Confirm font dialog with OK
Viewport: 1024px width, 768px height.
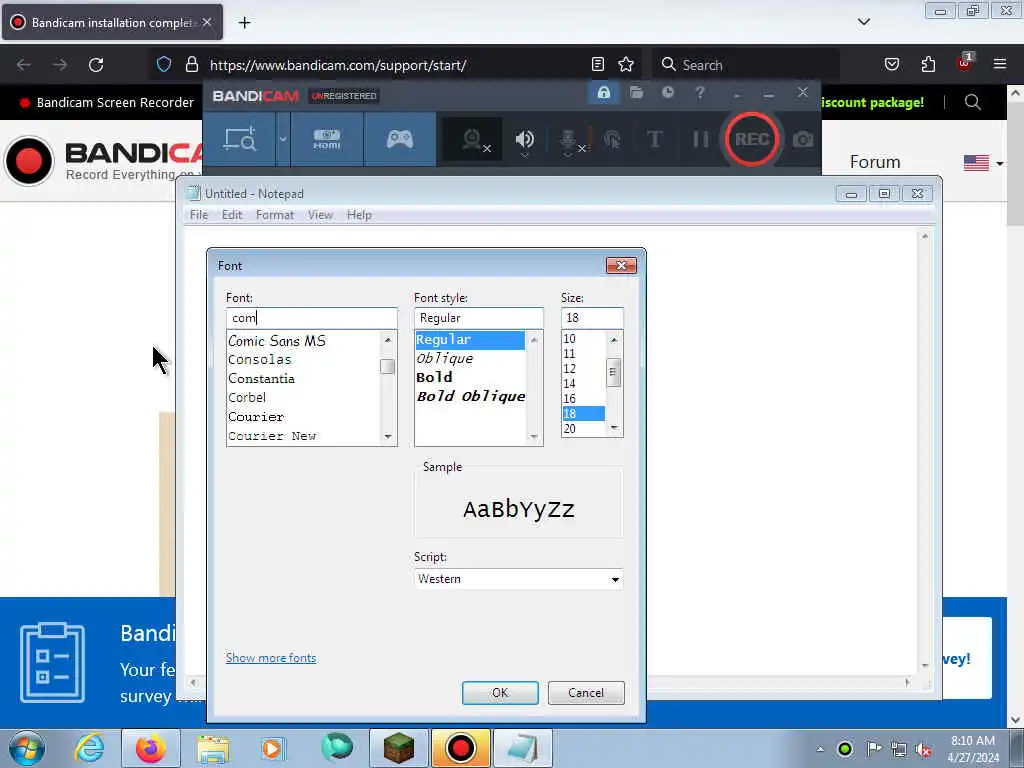coord(500,693)
